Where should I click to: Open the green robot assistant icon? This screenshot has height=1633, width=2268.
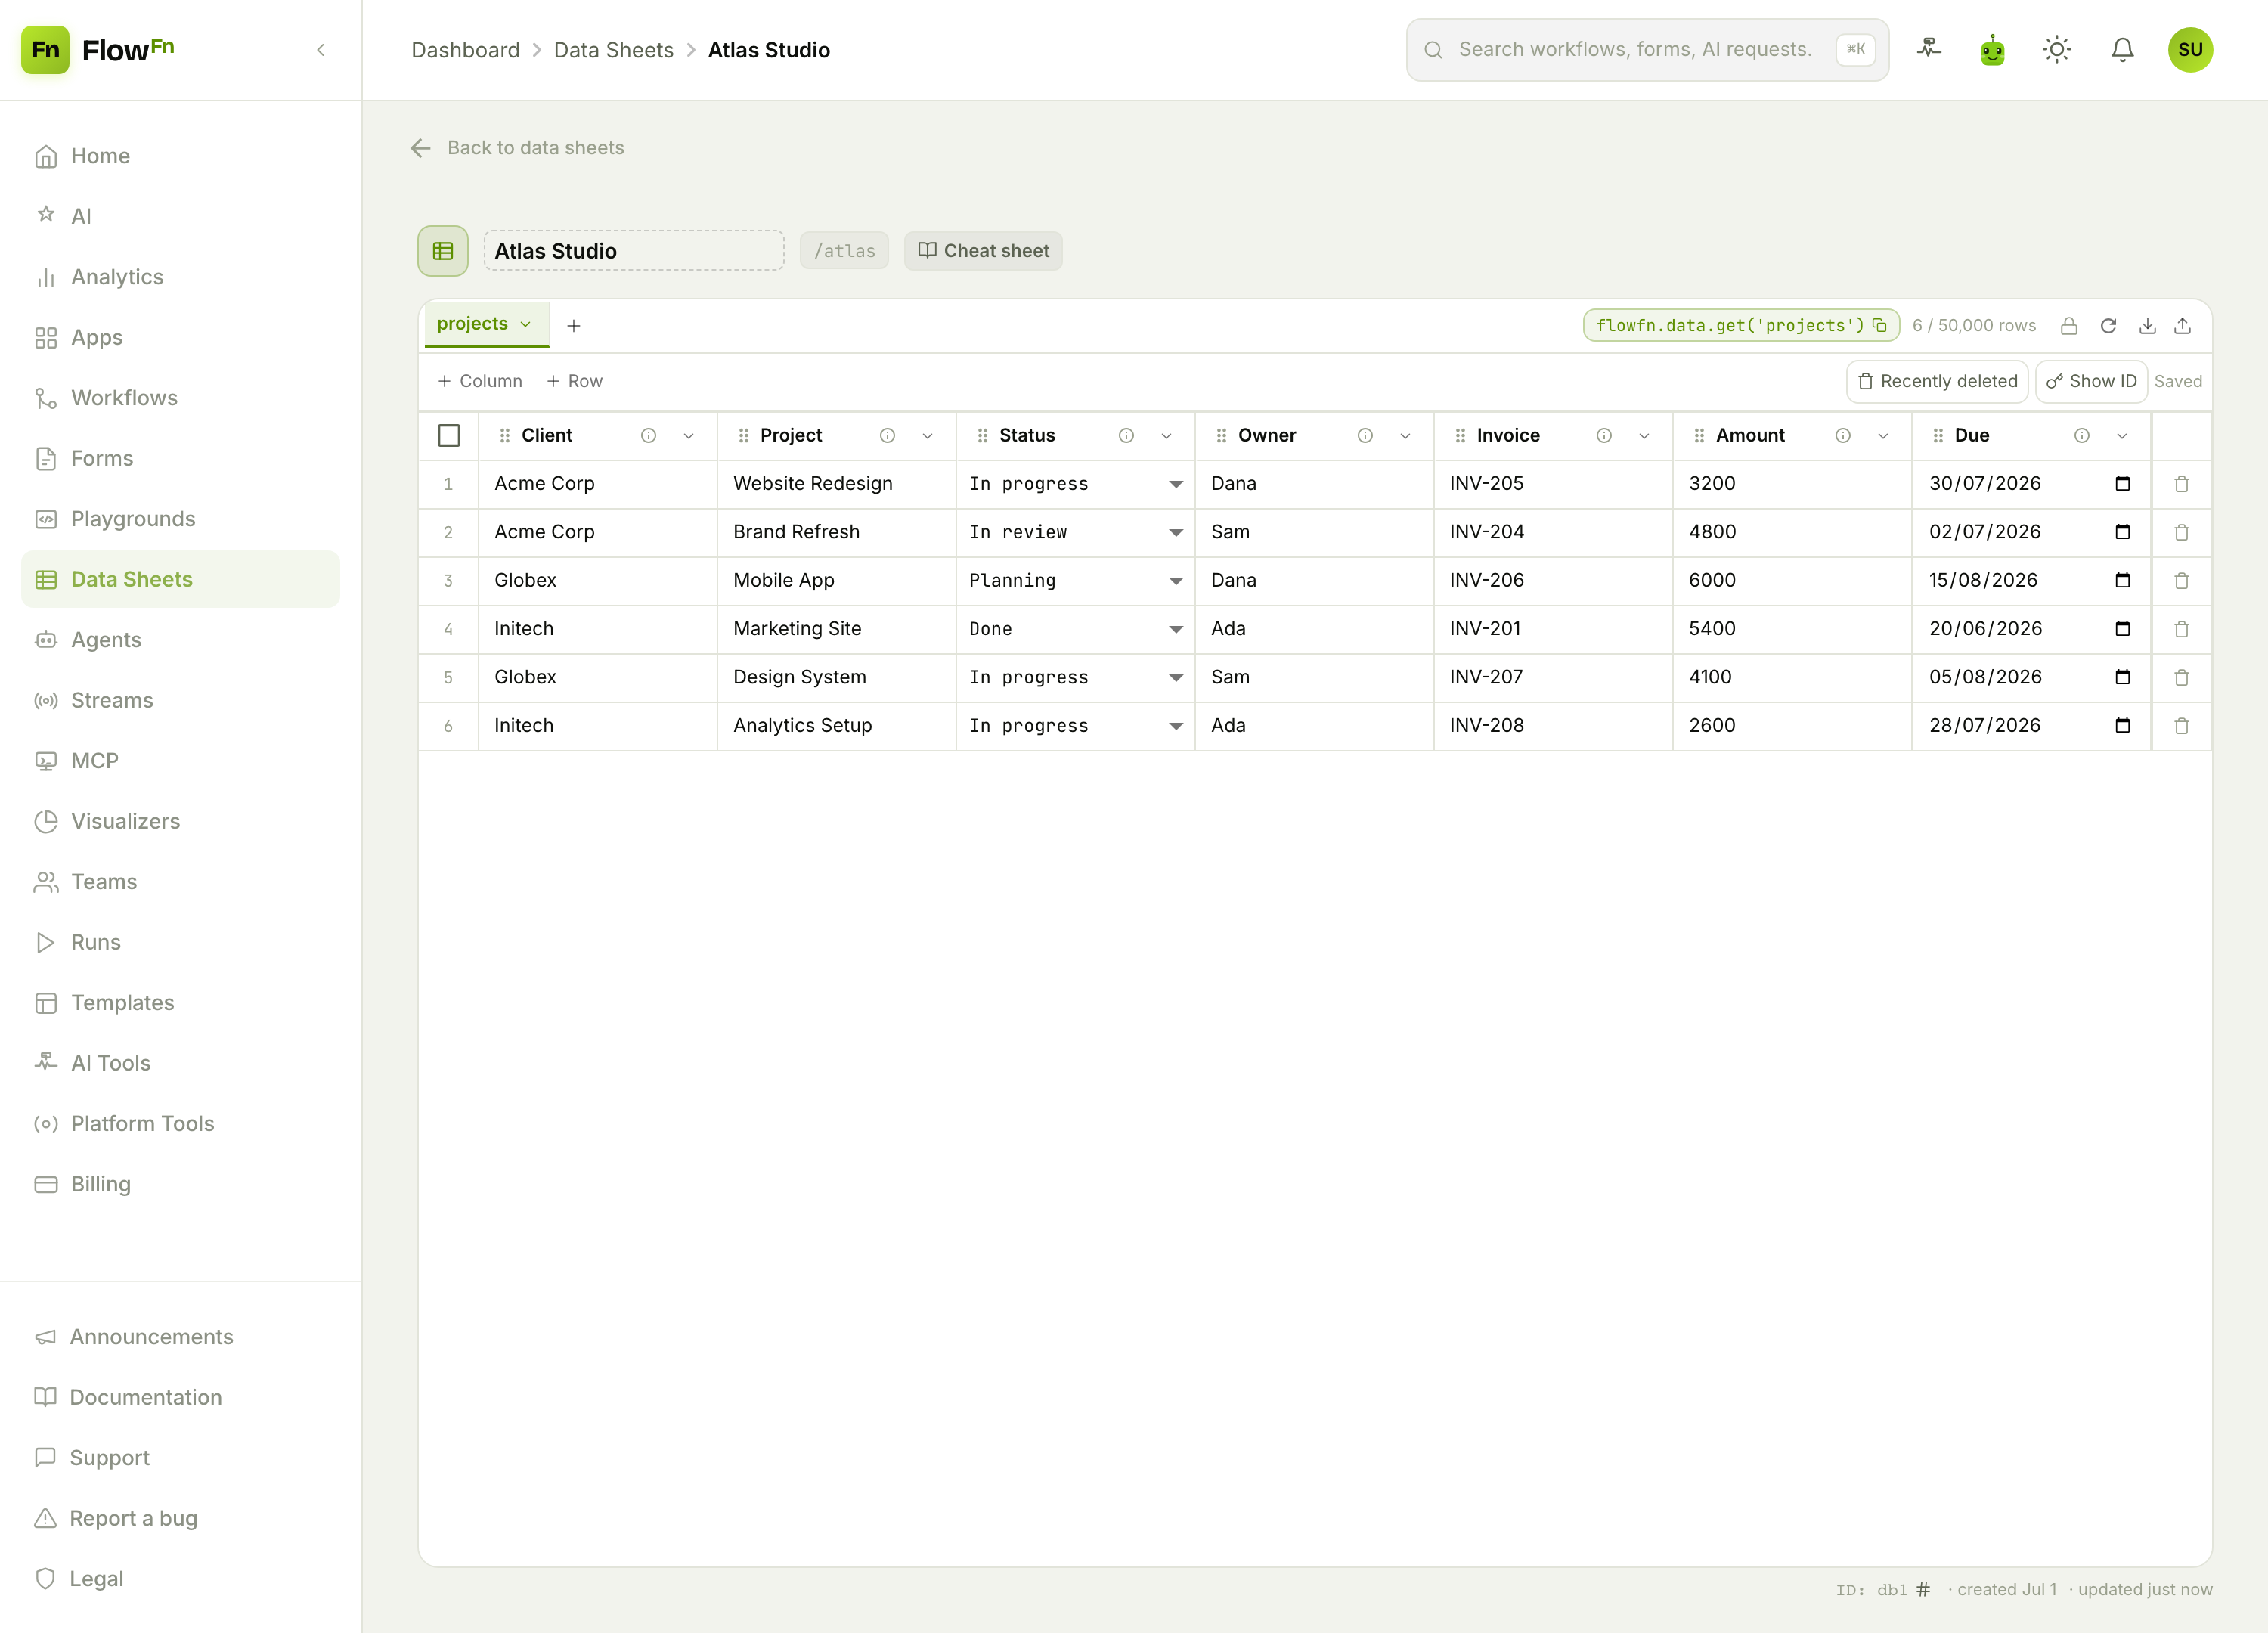1992,49
